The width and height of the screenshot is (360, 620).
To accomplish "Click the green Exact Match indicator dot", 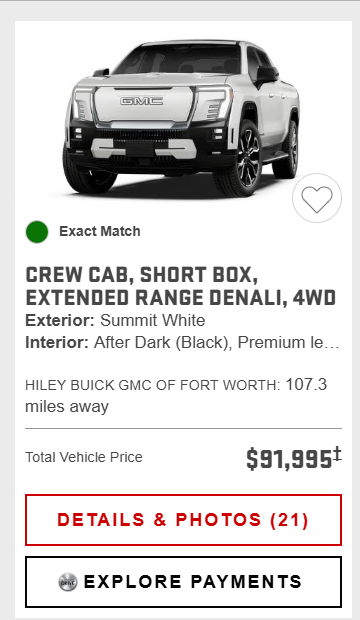I will 37,232.
